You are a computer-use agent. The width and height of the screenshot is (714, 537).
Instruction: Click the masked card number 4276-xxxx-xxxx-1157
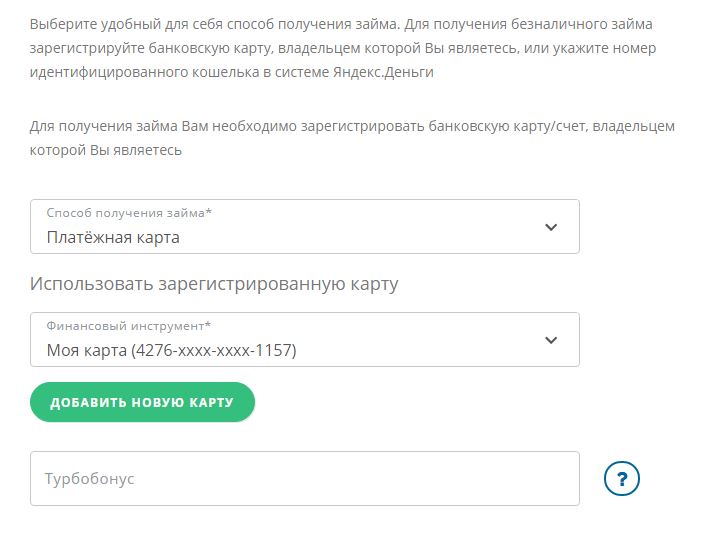[214, 350]
